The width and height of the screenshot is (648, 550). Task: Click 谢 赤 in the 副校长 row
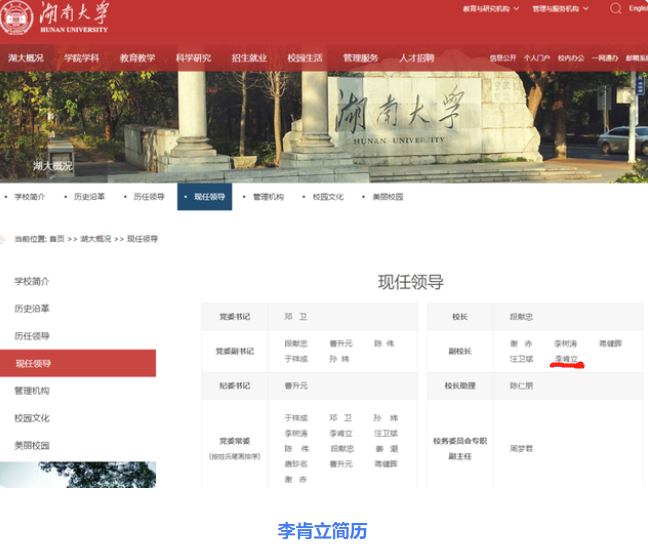521,344
